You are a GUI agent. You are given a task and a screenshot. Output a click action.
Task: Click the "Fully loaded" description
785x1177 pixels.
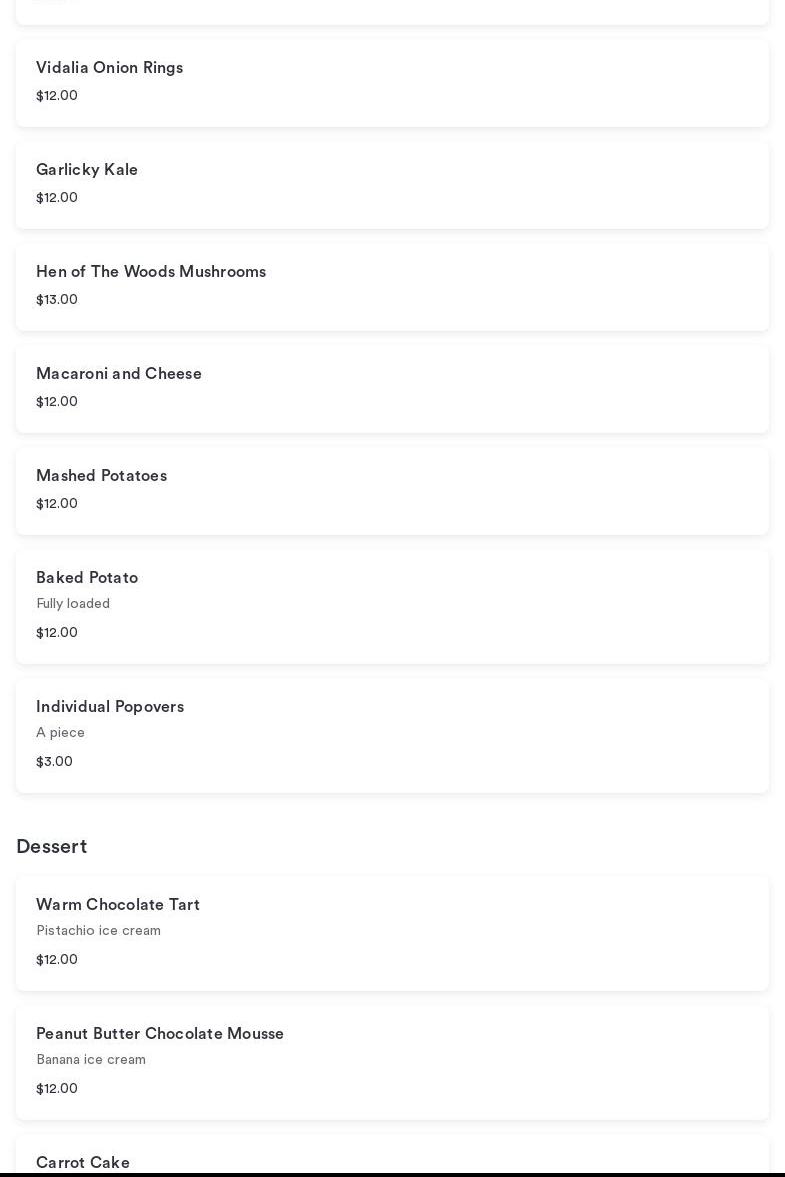pyautogui.click(x=73, y=604)
